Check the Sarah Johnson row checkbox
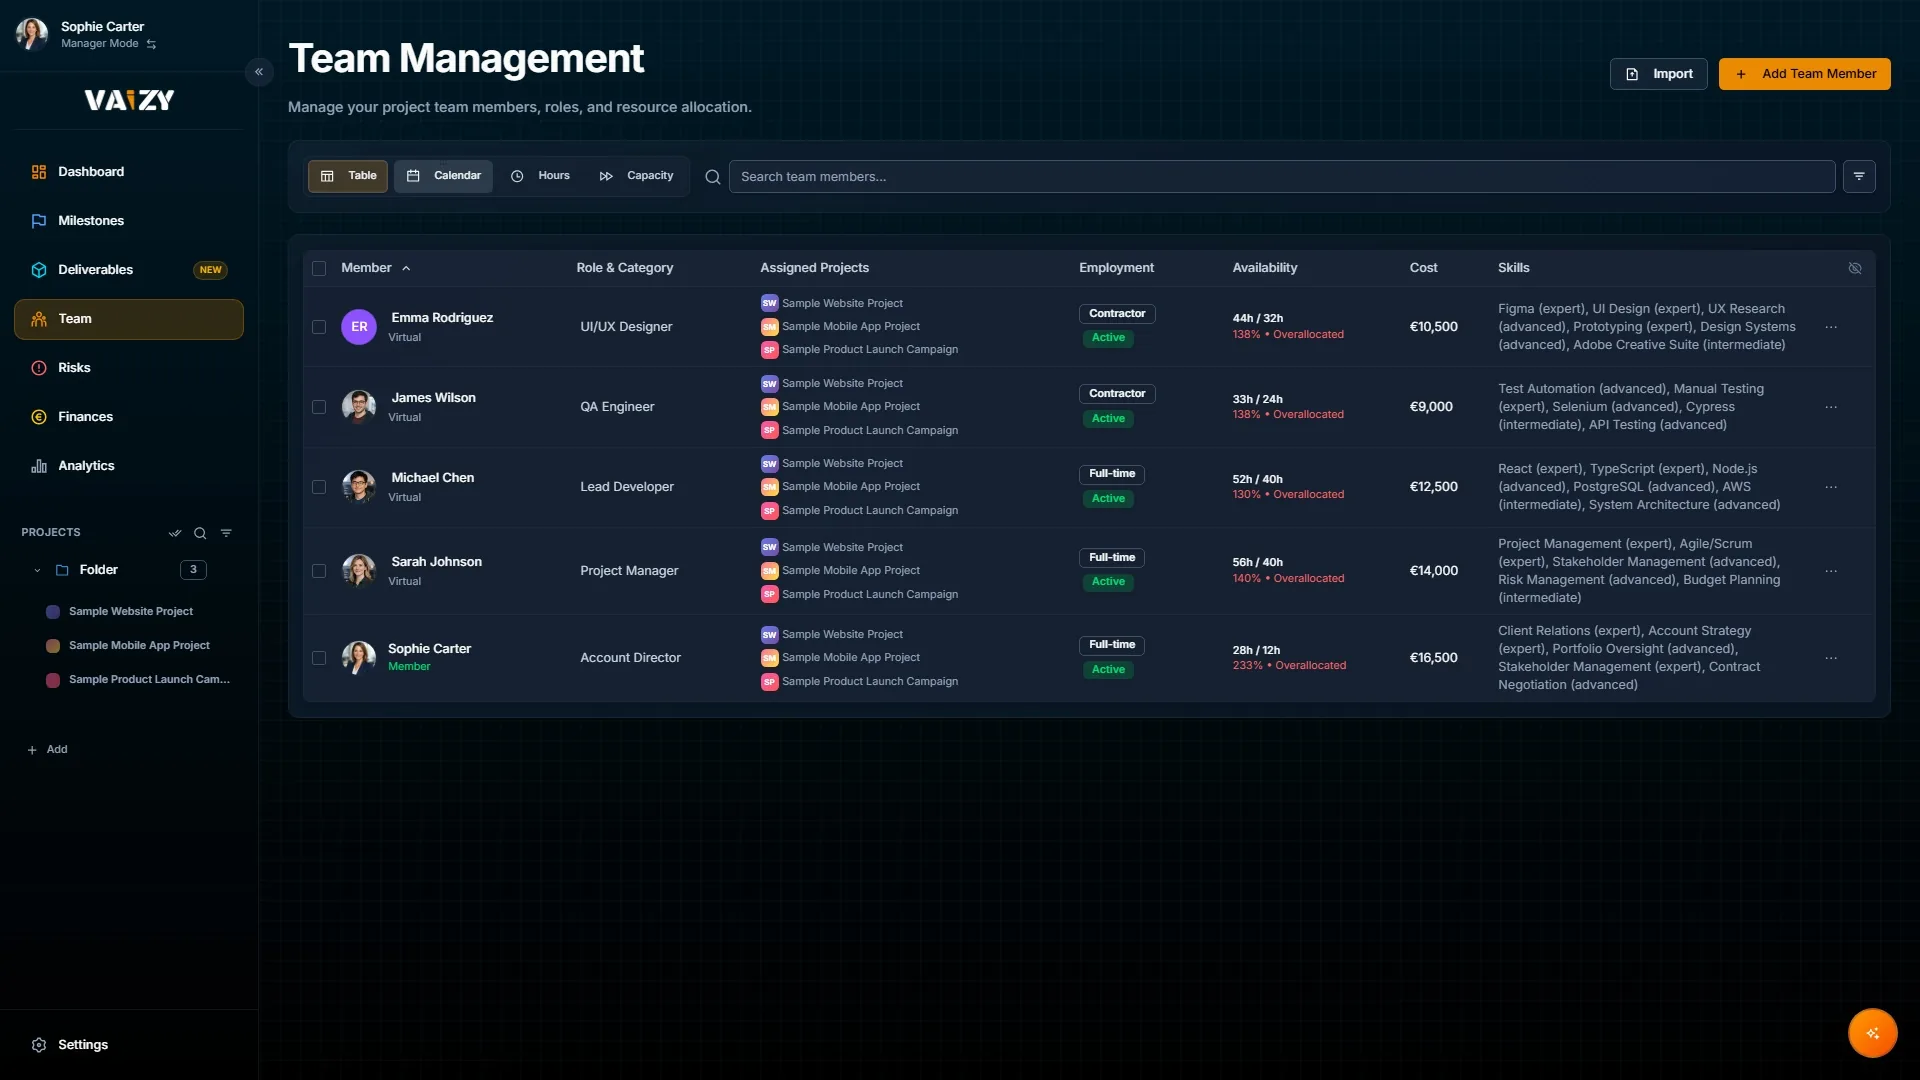The height and width of the screenshot is (1080, 1920). [x=319, y=571]
